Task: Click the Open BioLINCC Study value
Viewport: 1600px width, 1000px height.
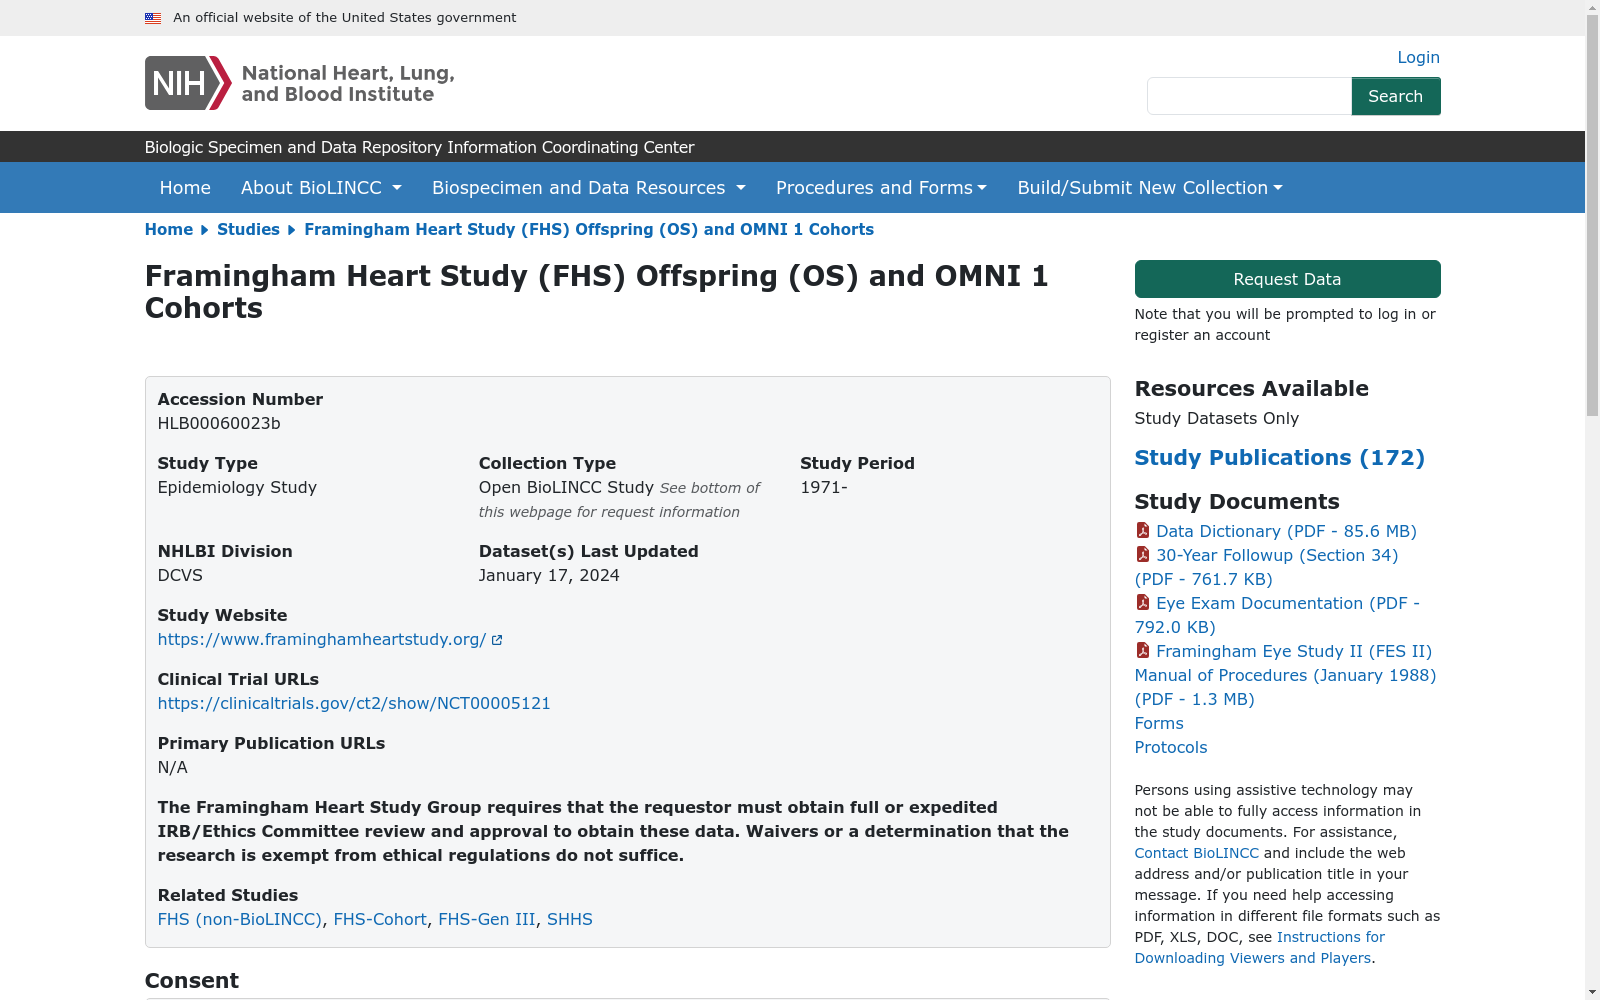Action: point(566,487)
